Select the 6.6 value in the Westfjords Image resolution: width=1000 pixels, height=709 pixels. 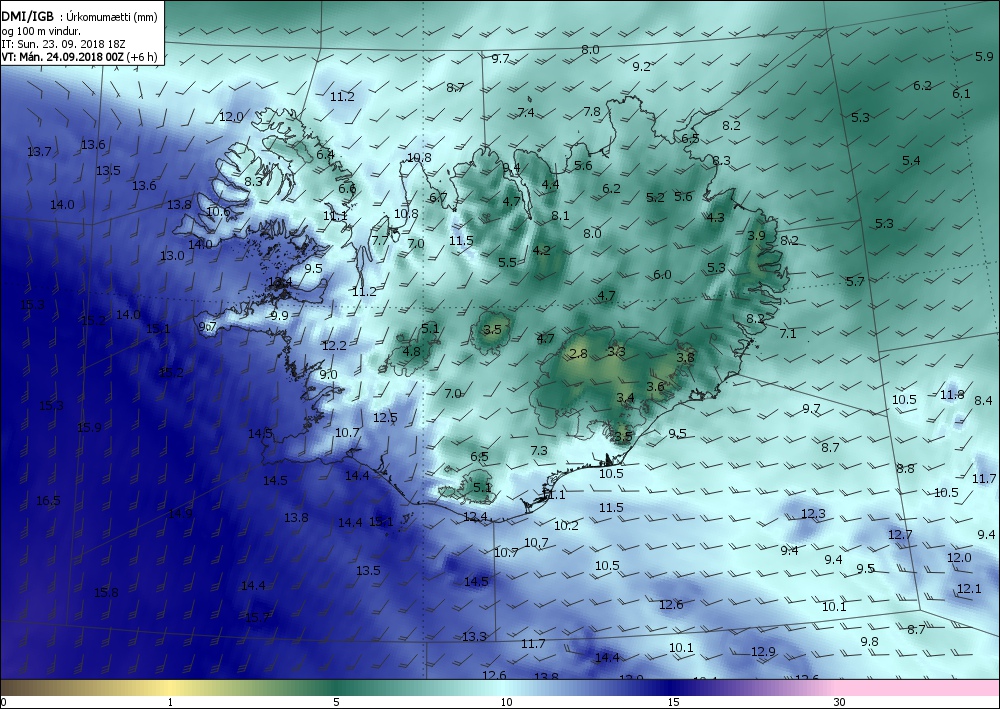point(347,188)
